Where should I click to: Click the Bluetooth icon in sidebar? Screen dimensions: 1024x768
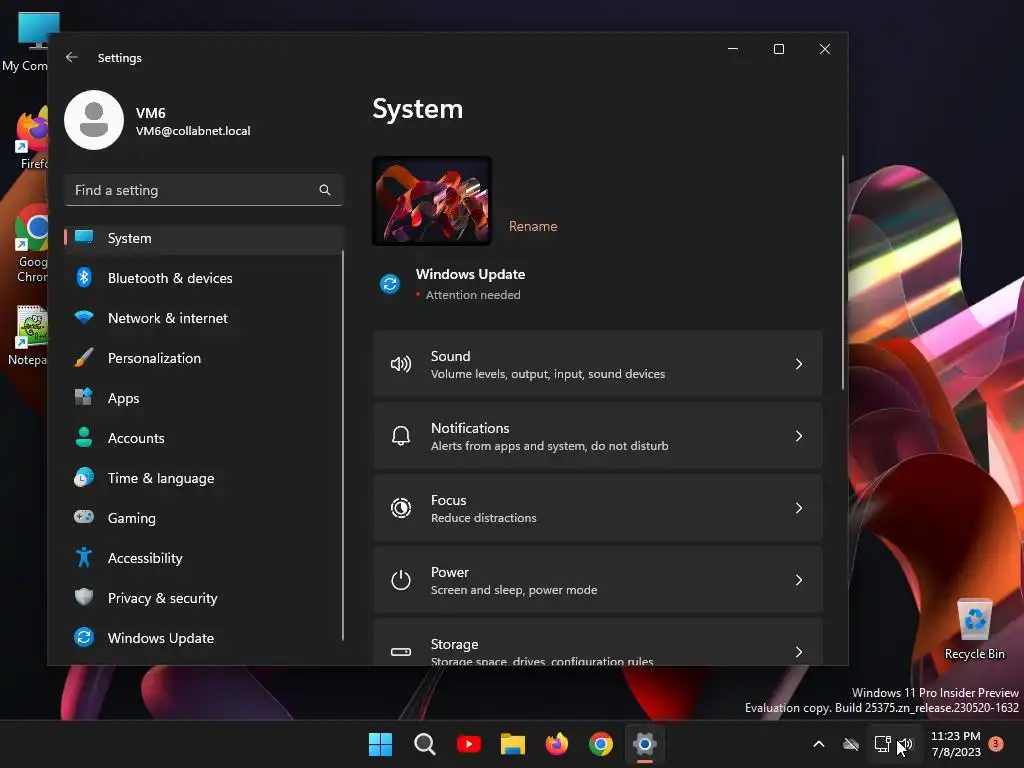(x=84, y=278)
